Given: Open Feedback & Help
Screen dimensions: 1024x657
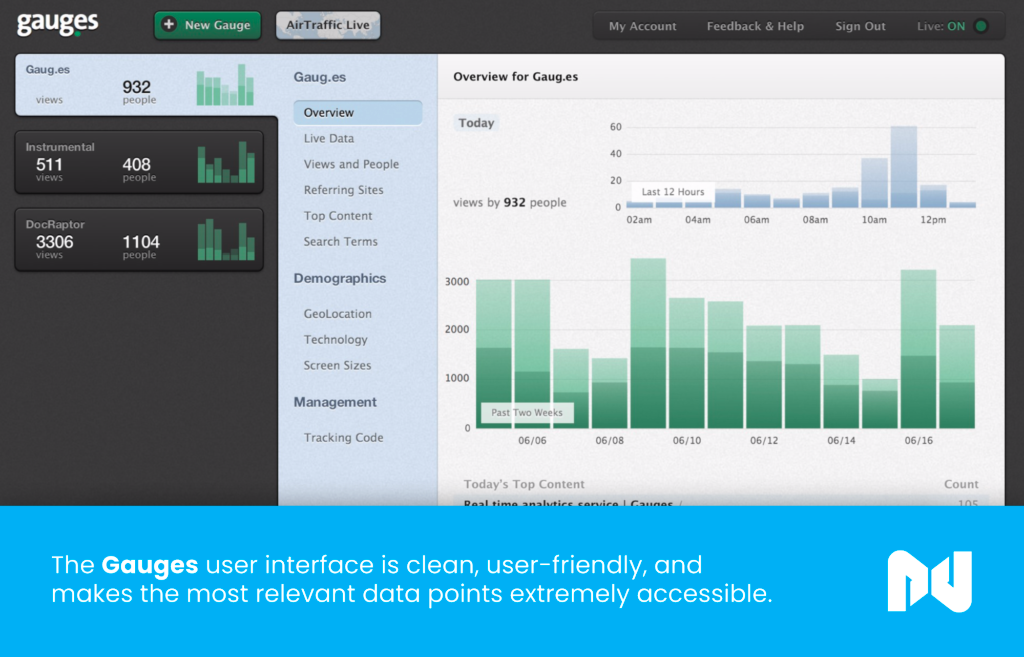Looking at the screenshot, I should [x=755, y=26].
